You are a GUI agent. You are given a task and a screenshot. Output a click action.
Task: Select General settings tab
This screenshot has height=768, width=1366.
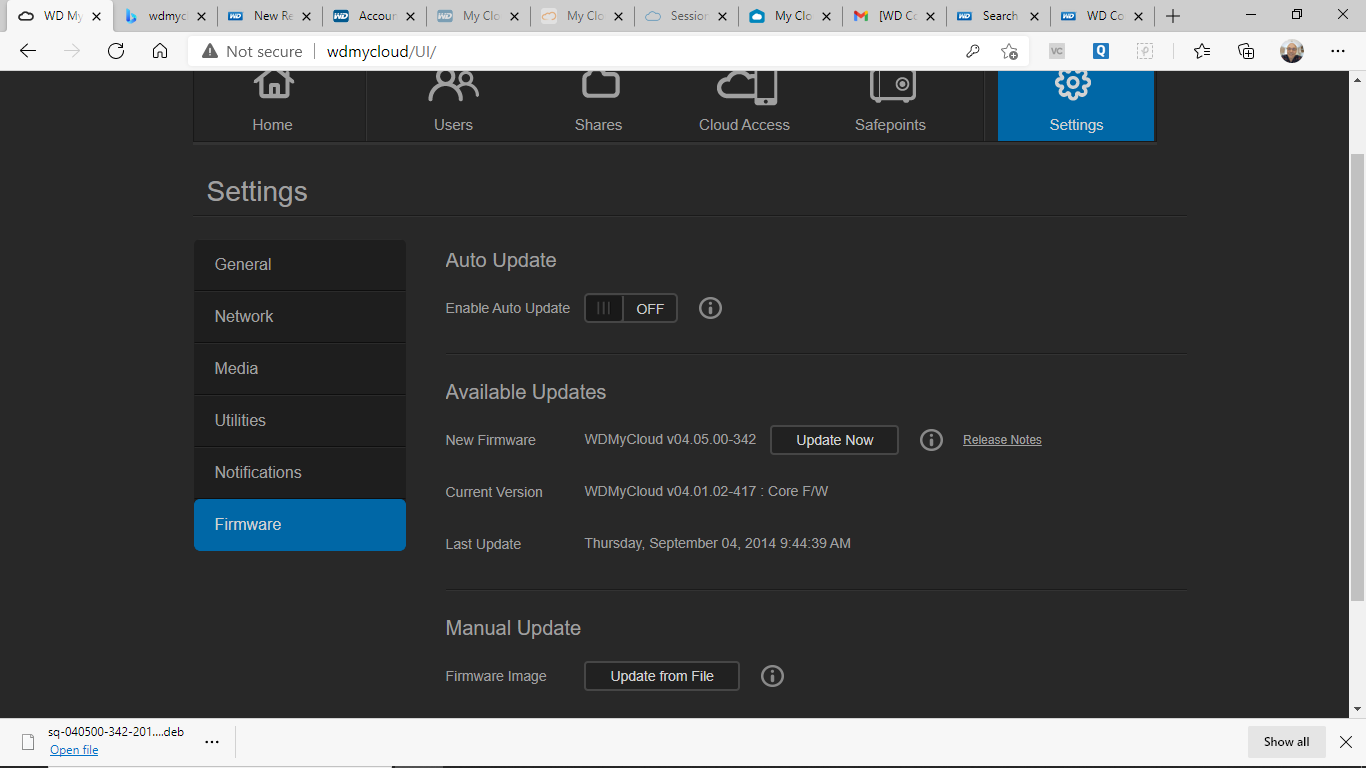(300, 265)
